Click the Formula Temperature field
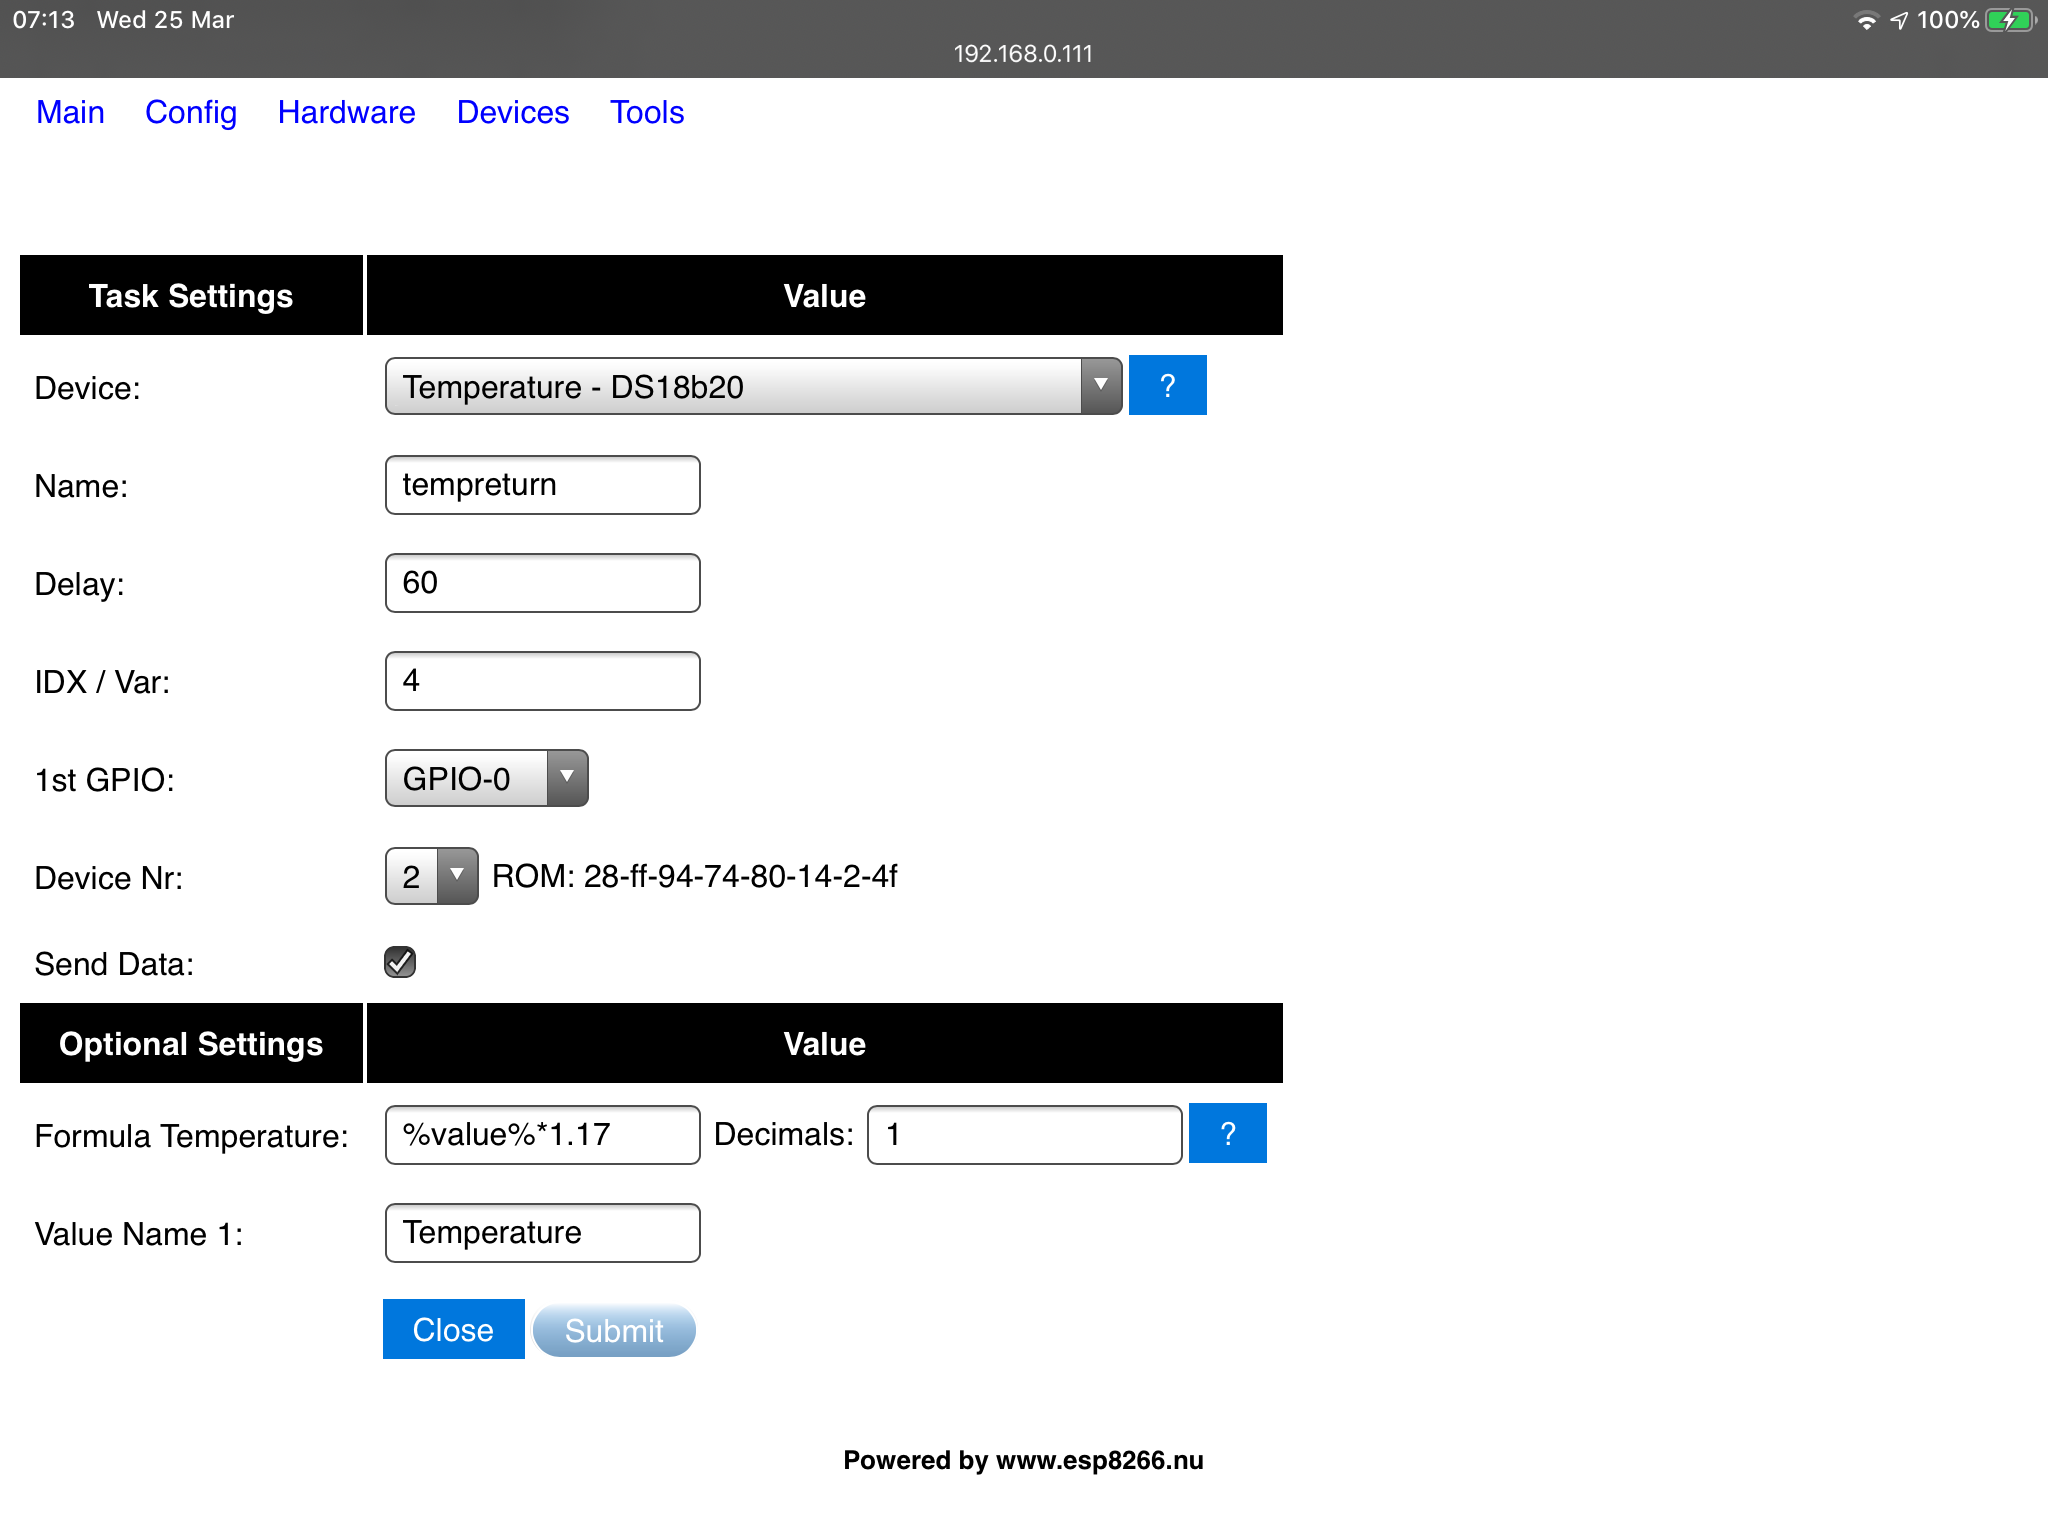The height and width of the screenshot is (1536, 2048). pyautogui.click(x=542, y=1135)
